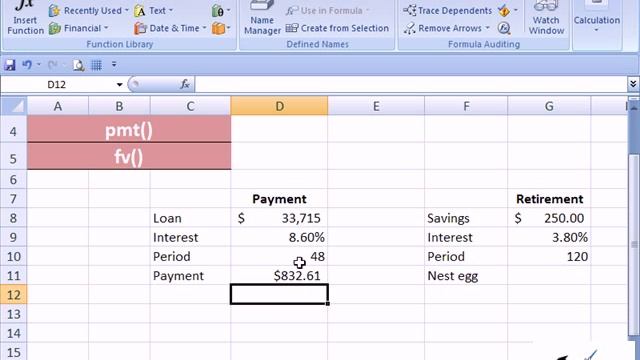Screen dimensions: 640x360
Task: Click the Loan label cell
Action: coord(190,218)
